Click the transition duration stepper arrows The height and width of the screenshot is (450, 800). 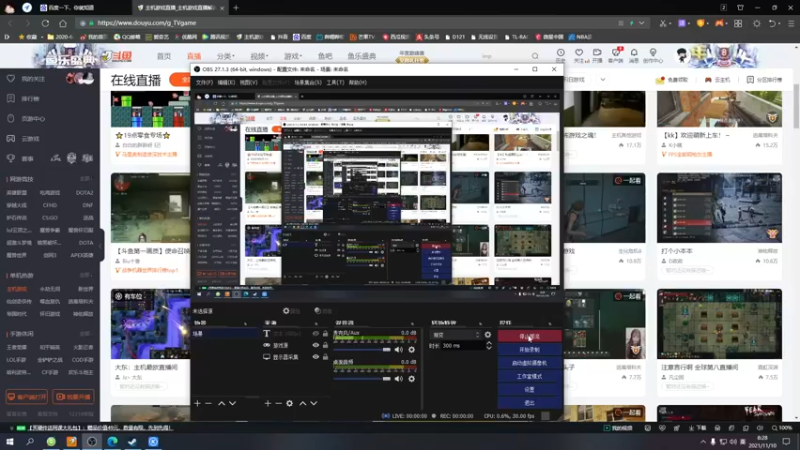[x=489, y=345]
